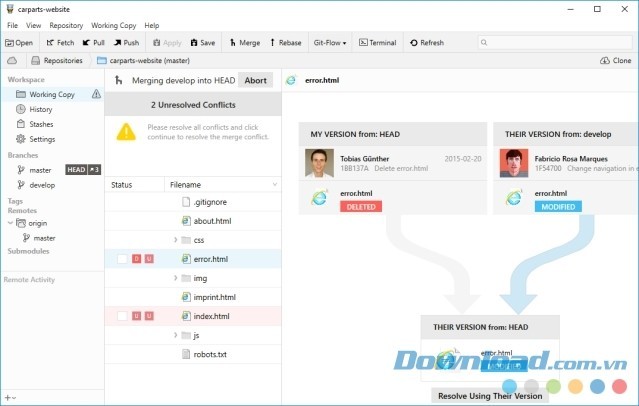The width and height of the screenshot is (639, 406).
Task: Click the Refresh icon
Action: click(415, 43)
